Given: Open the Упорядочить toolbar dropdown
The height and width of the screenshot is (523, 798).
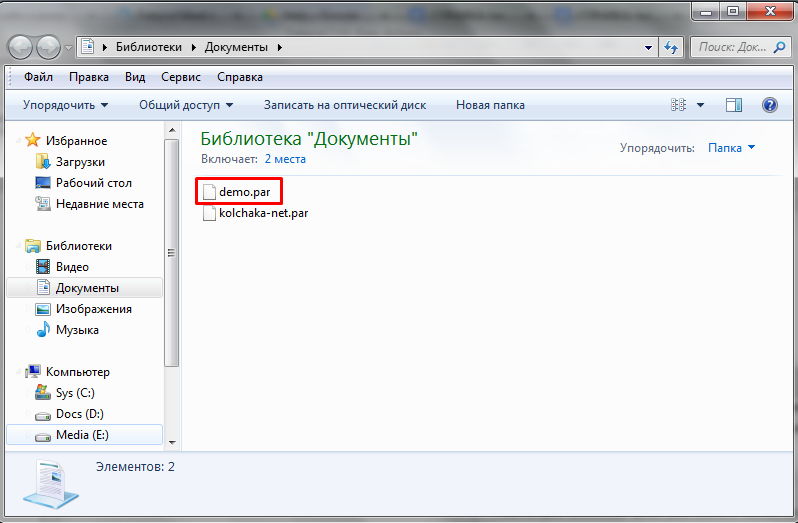Looking at the screenshot, I should click(65, 105).
